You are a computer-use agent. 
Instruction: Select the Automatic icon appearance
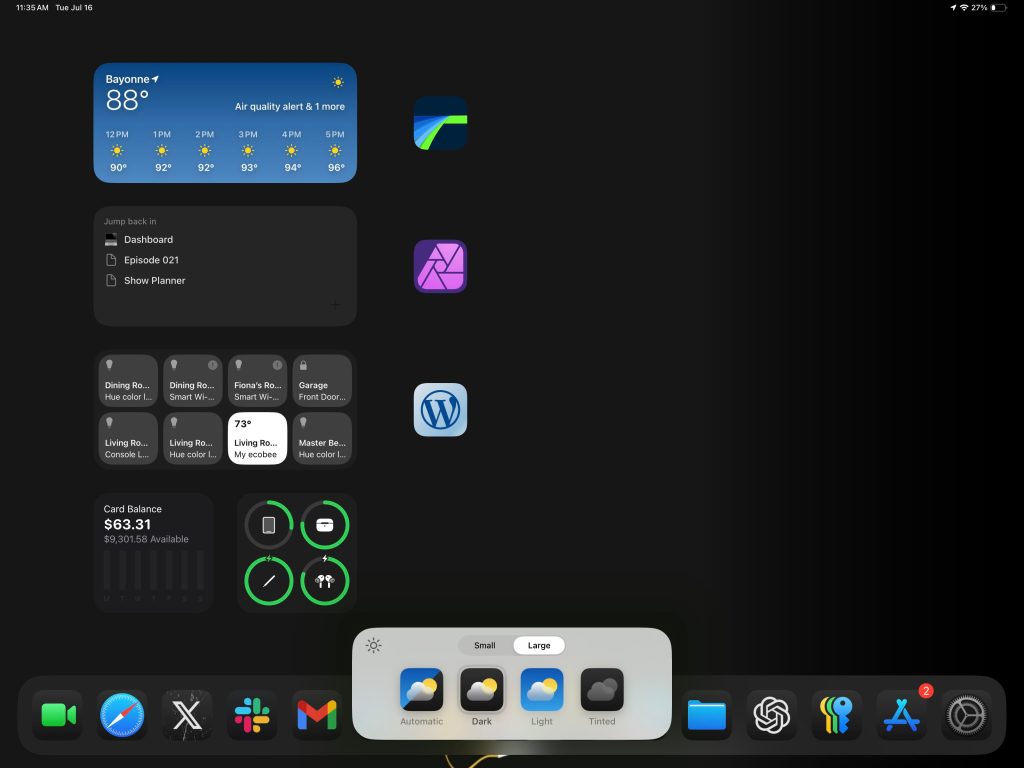[421, 696]
